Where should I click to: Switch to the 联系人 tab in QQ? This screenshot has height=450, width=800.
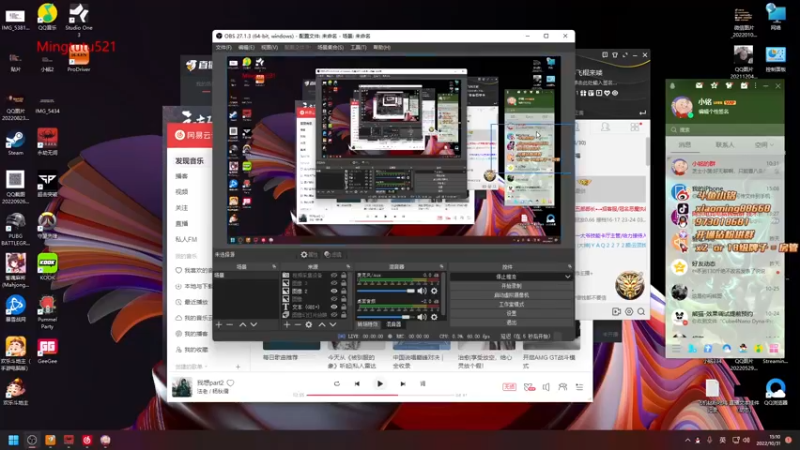pos(724,145)
